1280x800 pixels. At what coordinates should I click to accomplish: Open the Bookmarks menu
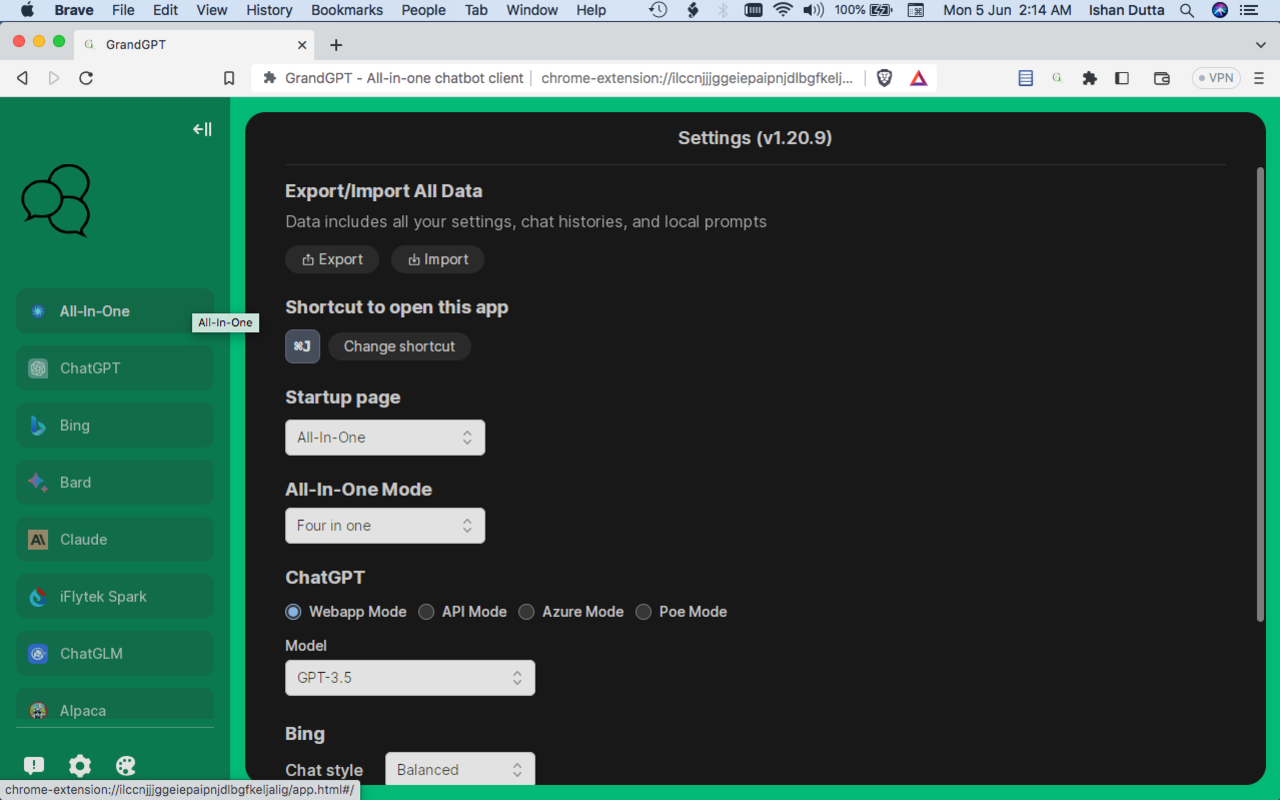[x=347, y=10]
